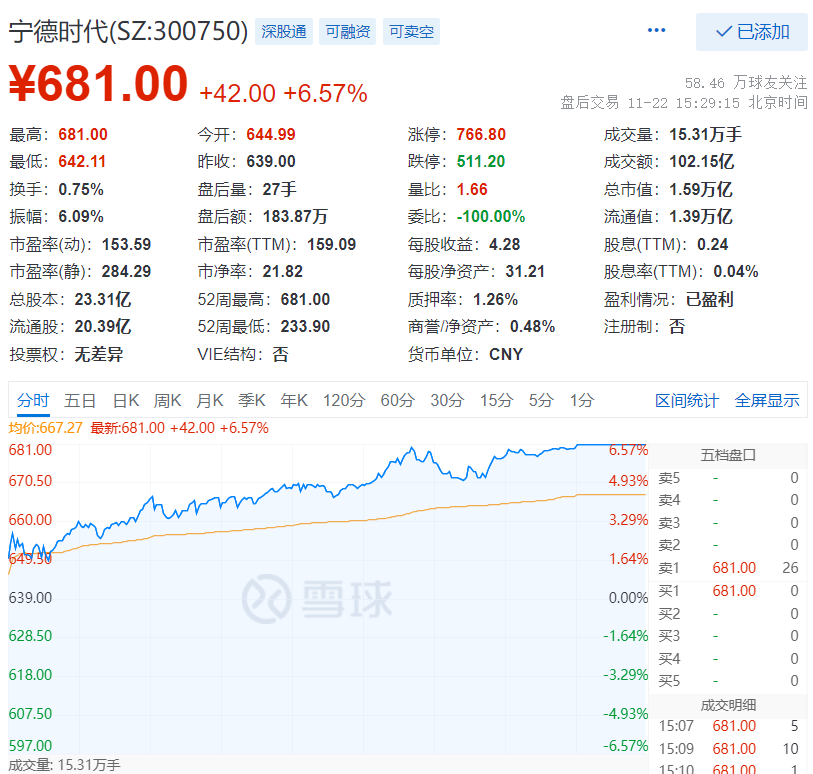
Task: Click the 每股收益 value 4.28
Action: (x=504, y=244)
